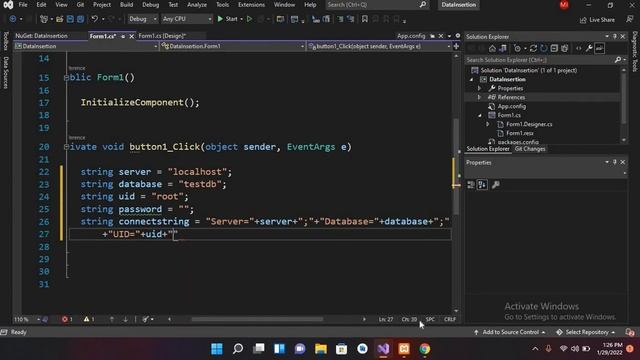The image size is (640, 360).
Task: Open Google Chrome from taskbar
Action: pos(424,349)
